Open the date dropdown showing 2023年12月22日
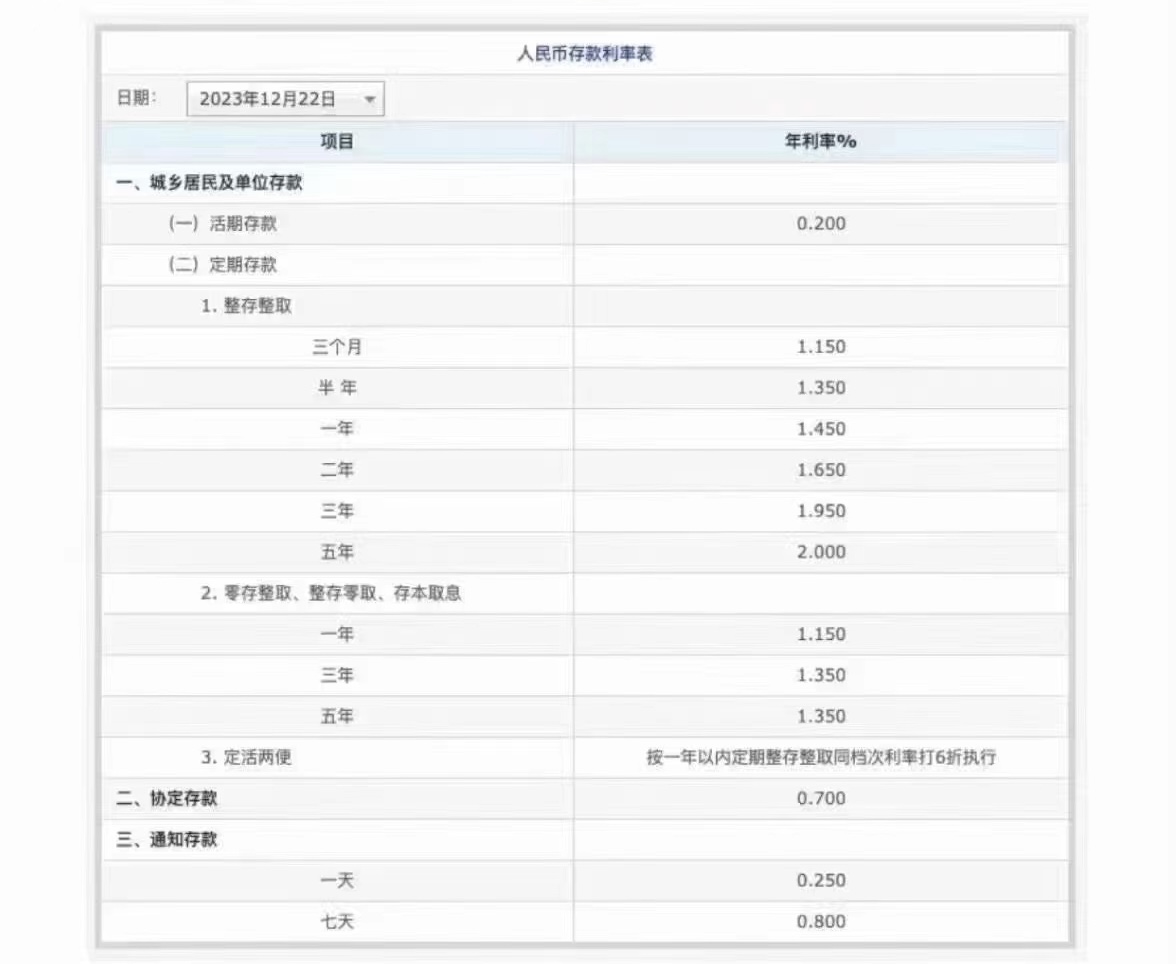1176x964 pixels. (x=285, y=99)
